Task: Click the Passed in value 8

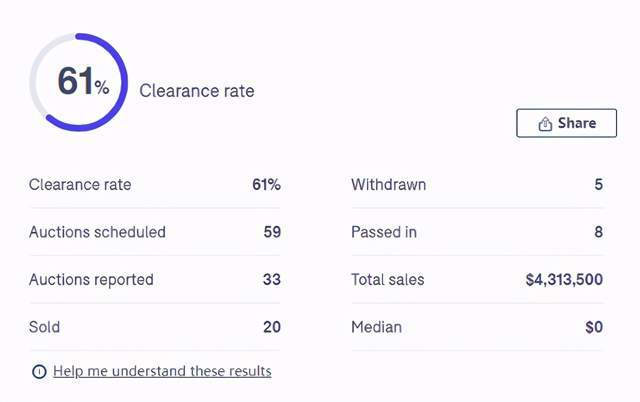Action: point(598,232)
